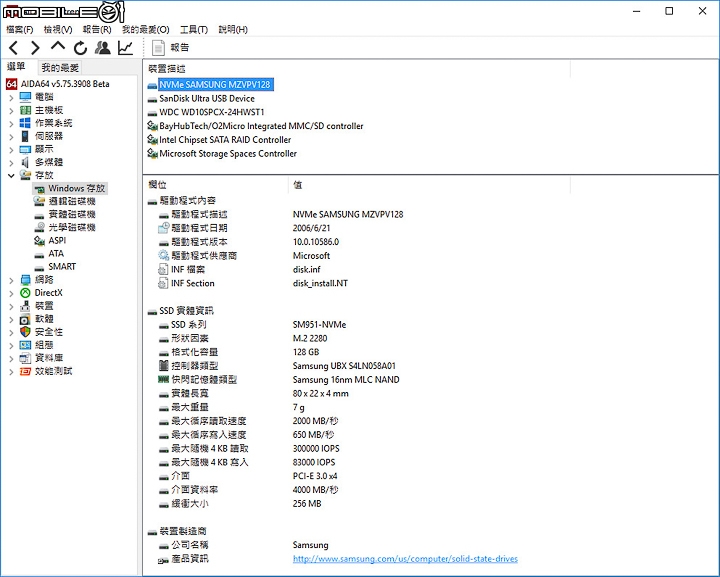Viewport: 720px width, 577px height.
Task: Expand the 網路 tree node
Action: (11, 280)
